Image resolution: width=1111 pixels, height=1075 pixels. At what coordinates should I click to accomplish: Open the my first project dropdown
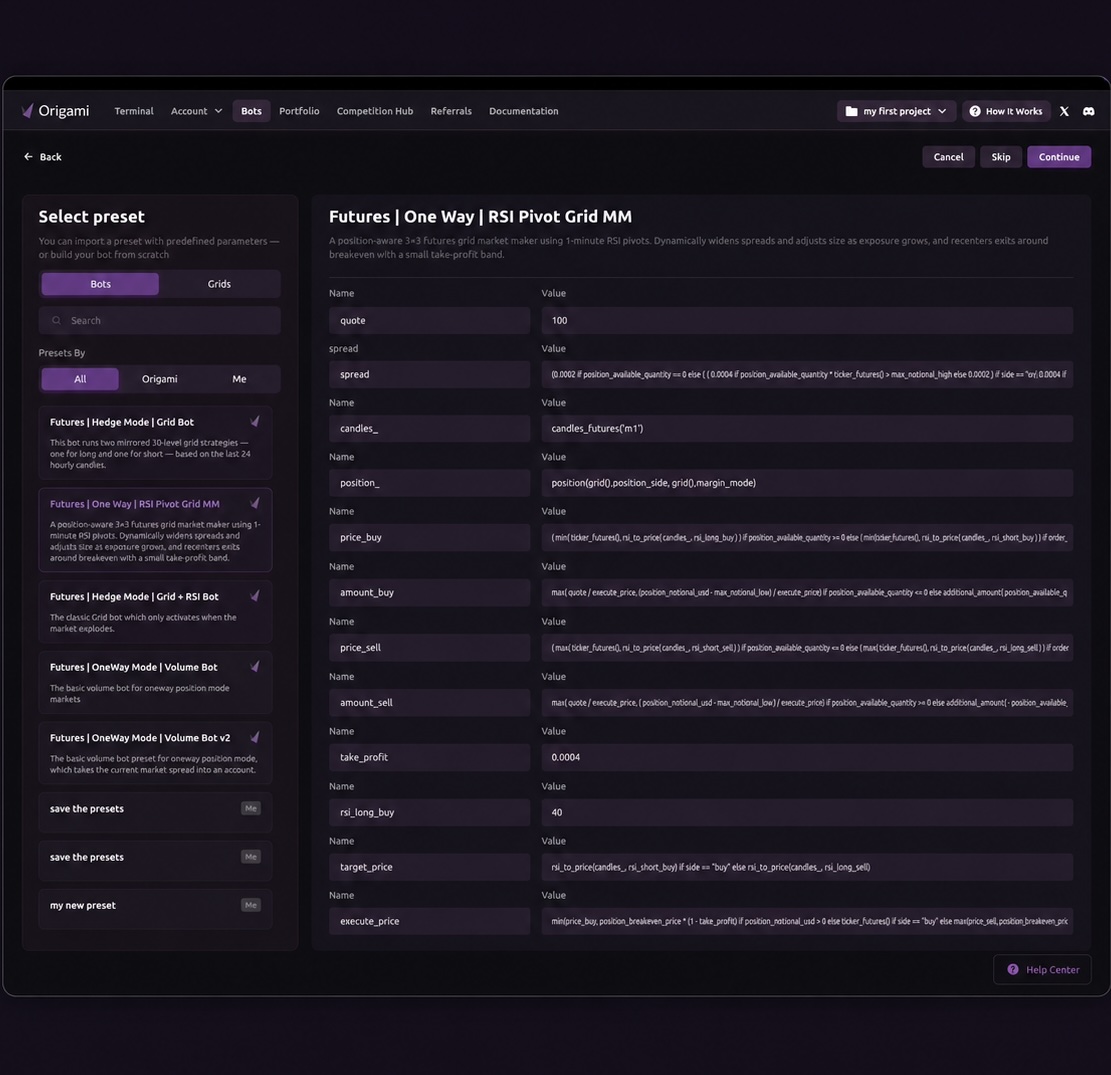pos(896,111)
